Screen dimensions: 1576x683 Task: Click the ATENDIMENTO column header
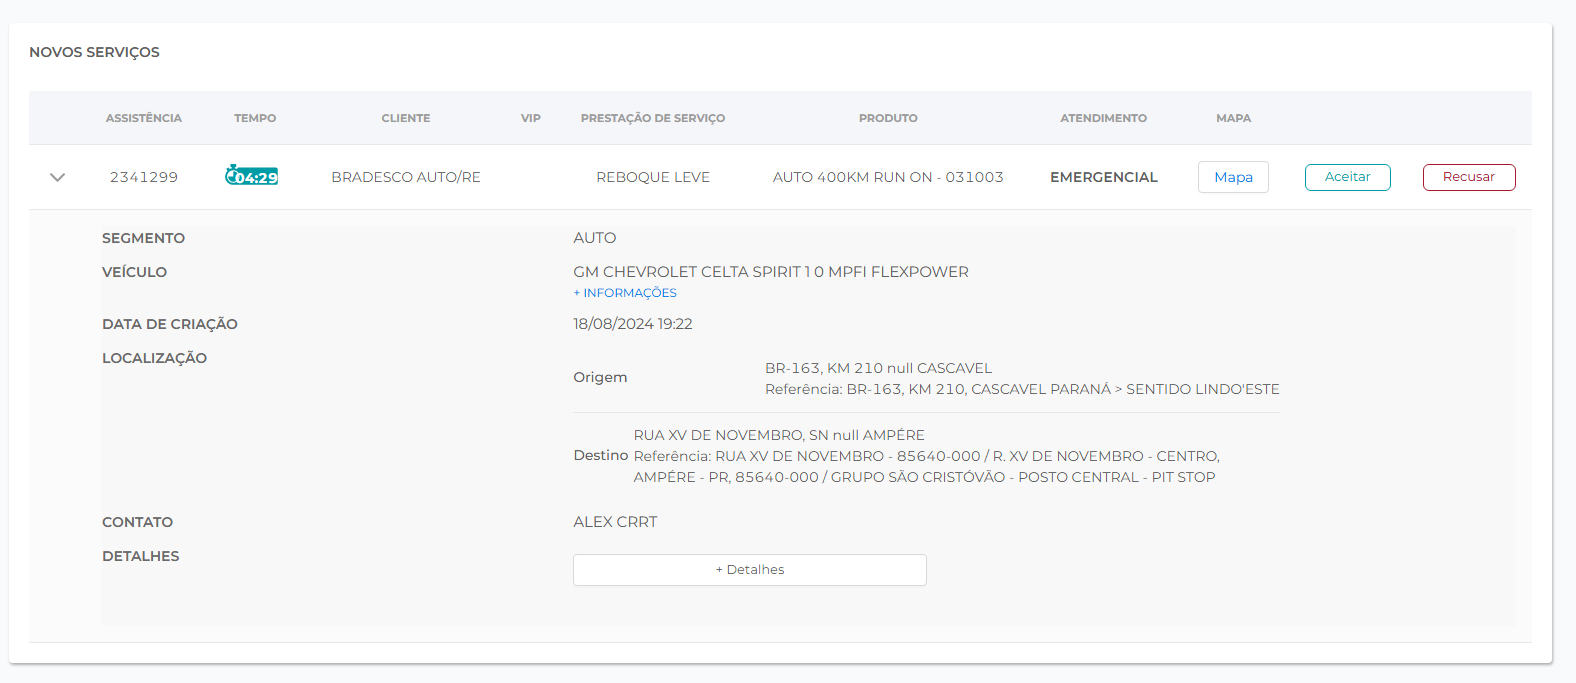[x=1104, y=118]
